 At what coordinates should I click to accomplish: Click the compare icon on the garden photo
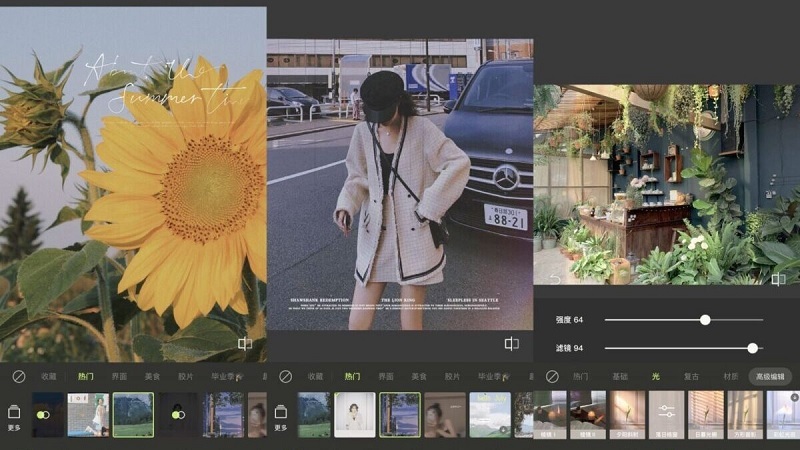click(778, 280)
